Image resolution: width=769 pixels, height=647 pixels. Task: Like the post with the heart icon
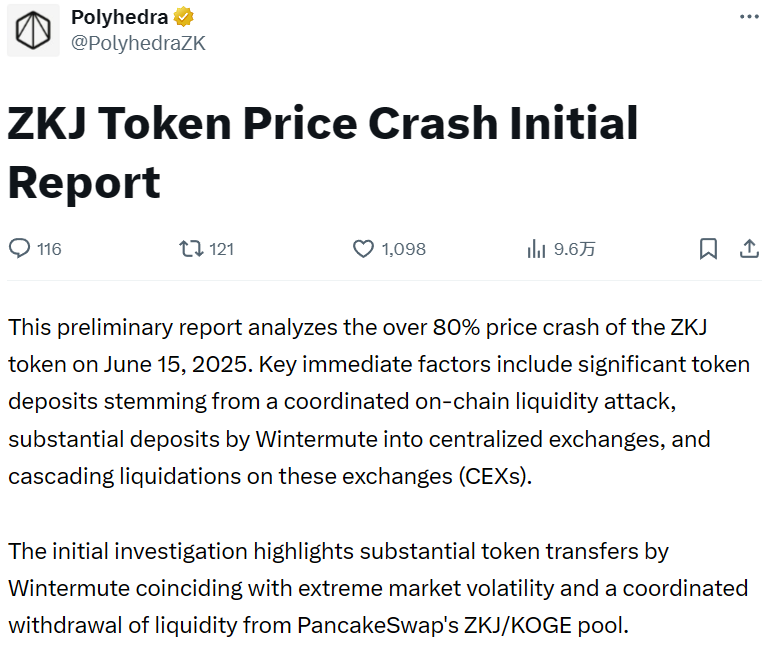(364, 249)
